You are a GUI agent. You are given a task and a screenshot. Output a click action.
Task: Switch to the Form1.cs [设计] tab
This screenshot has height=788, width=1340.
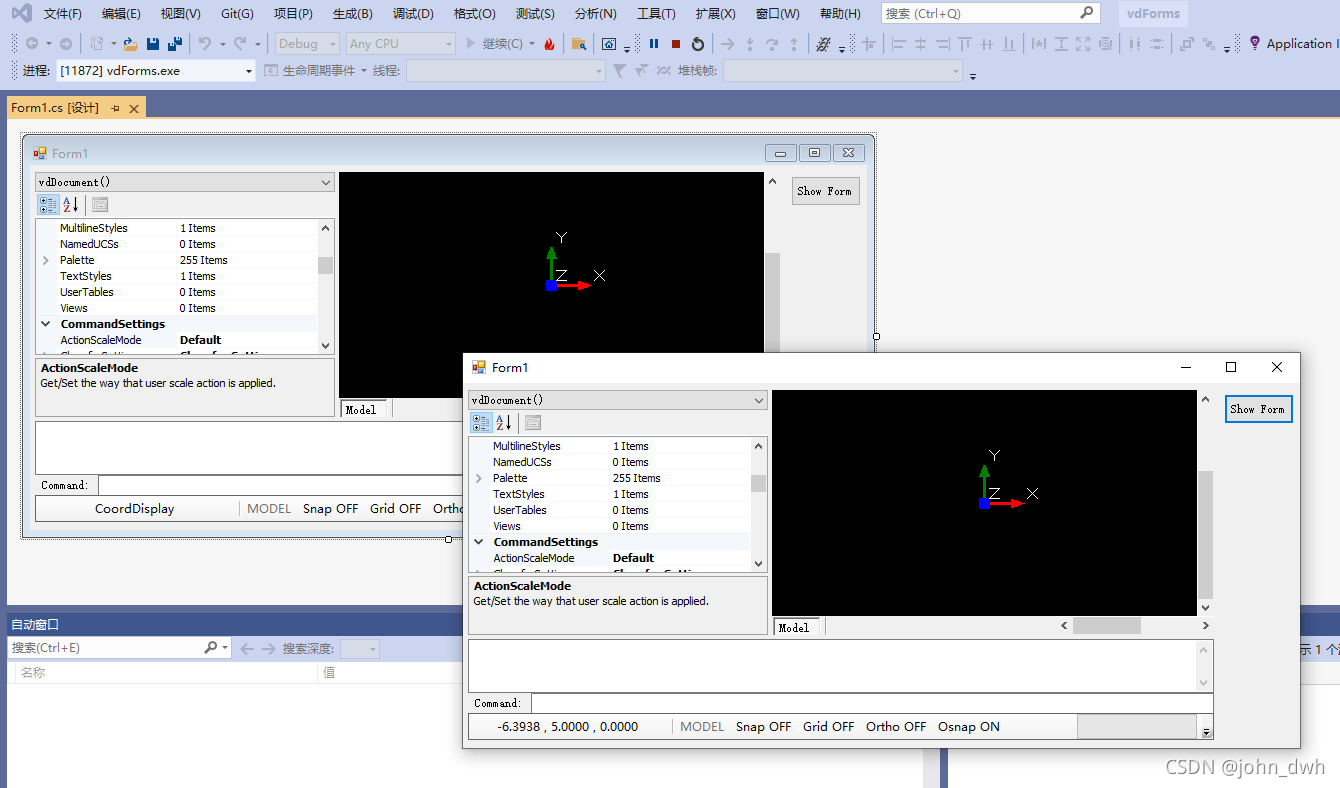point(55,107)
